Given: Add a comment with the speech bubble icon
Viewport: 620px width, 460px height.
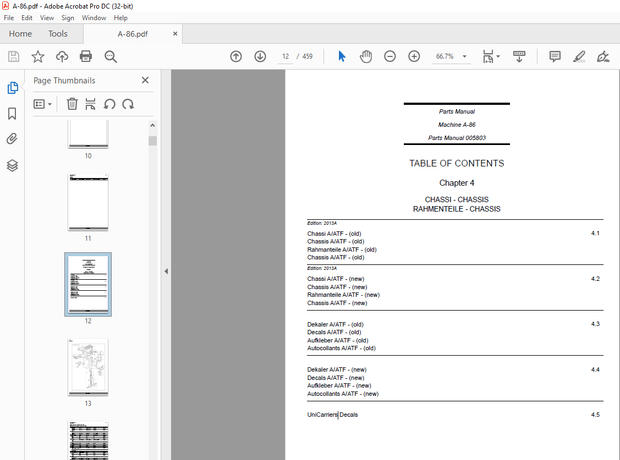Looking at the screenshot, I should click(x=555, y=57).
